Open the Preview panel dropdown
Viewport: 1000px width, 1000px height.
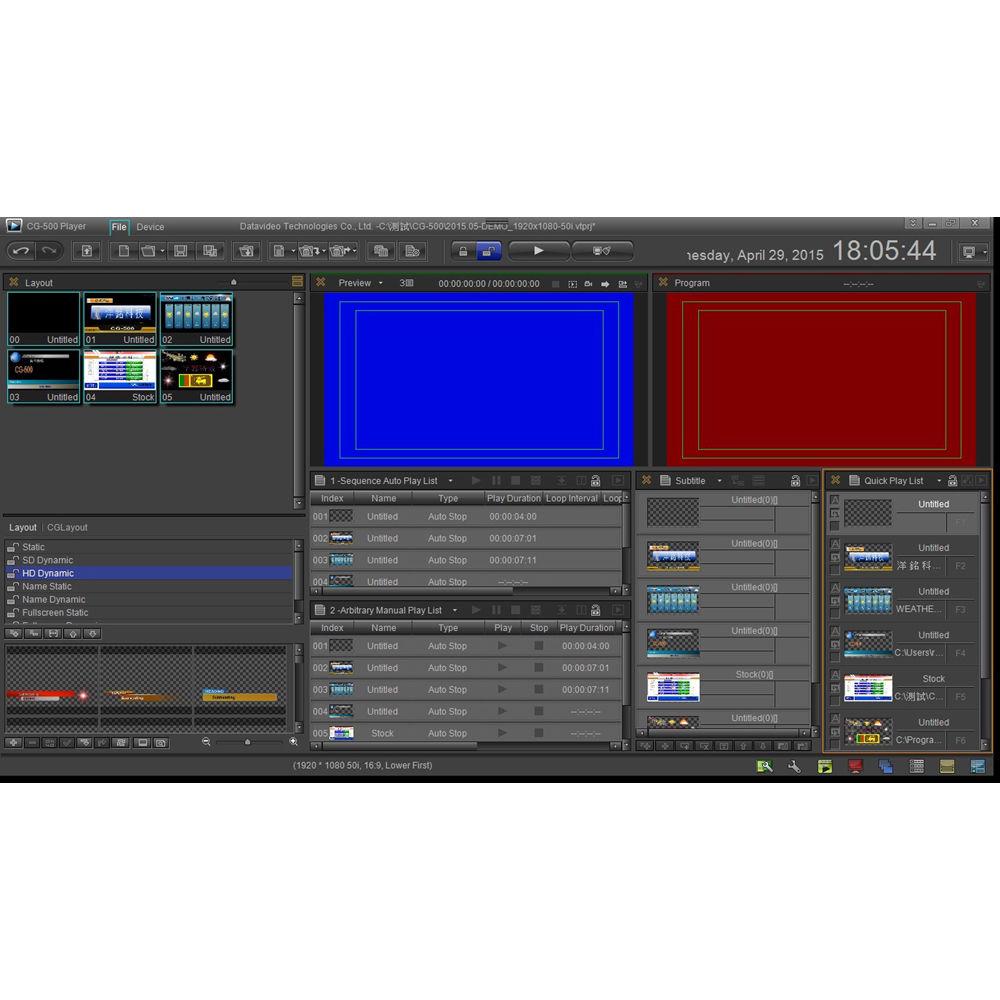pyautogui.click(x=382, y=283)
